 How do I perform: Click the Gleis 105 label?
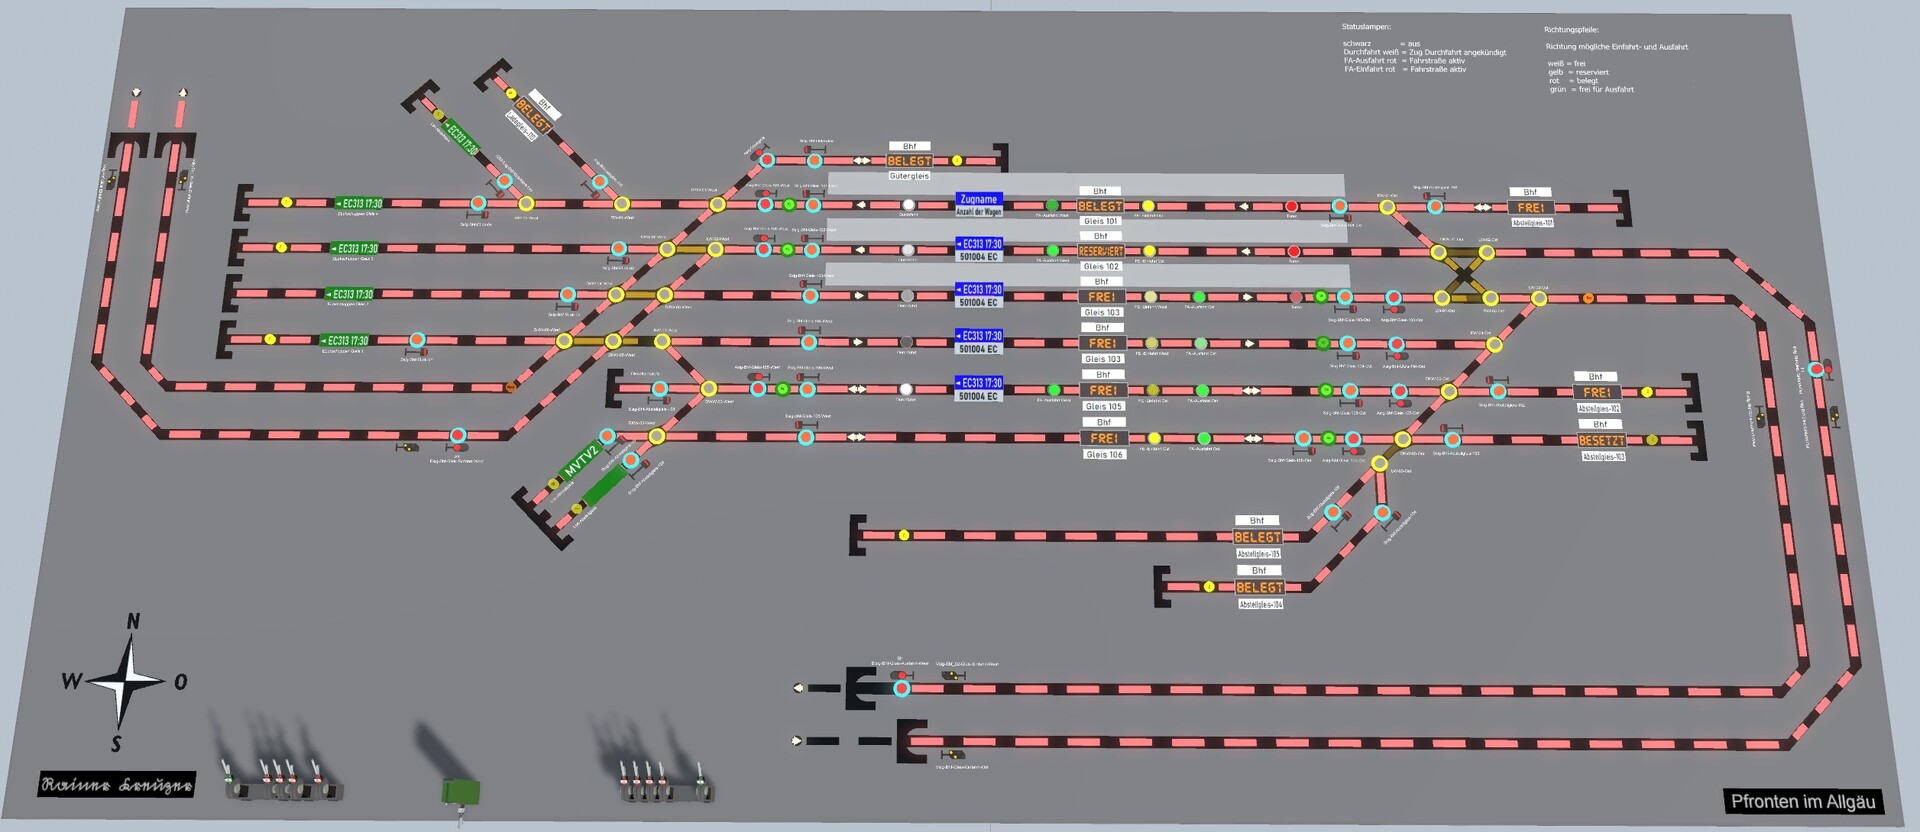click(x=1103, y=406)
